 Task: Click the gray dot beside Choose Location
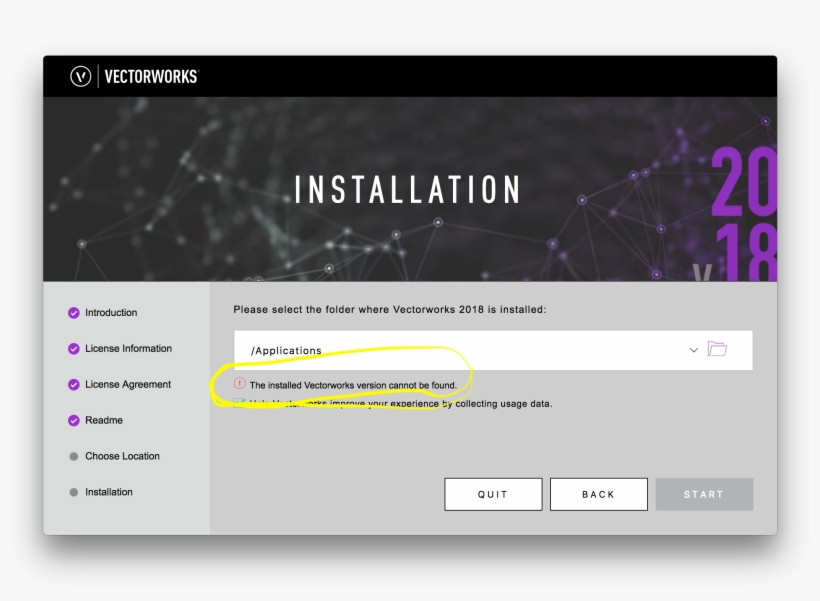point(74,457)
